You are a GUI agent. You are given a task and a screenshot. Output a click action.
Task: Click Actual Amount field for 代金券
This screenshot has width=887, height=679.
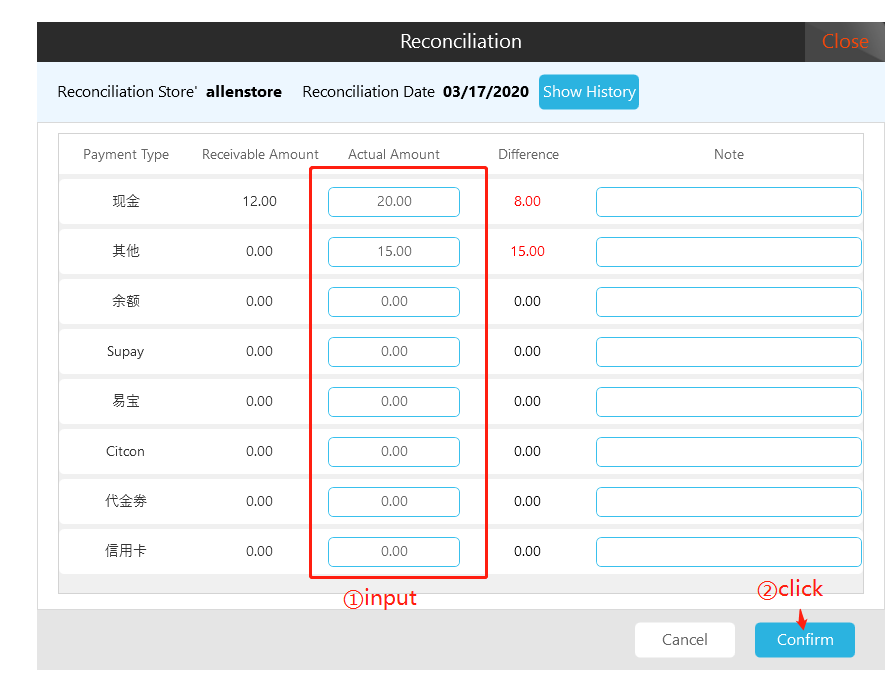point(394,502)
